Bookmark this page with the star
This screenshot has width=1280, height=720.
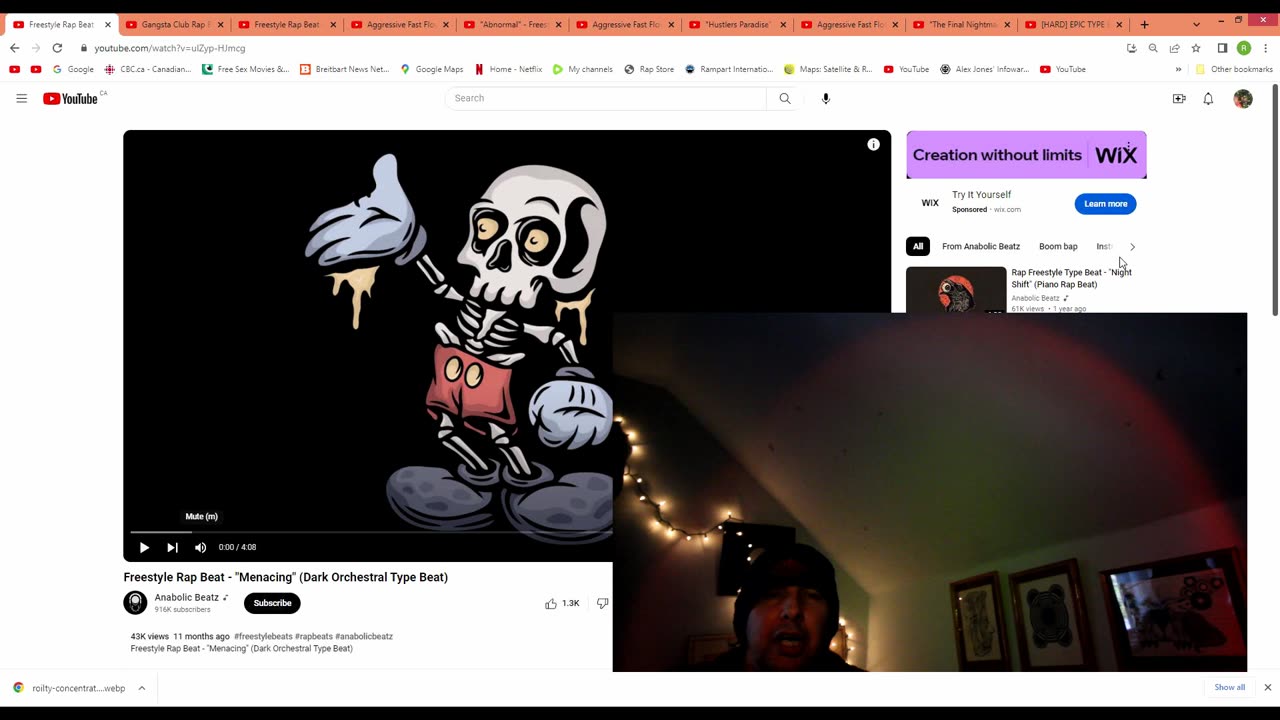point(1195,48)
